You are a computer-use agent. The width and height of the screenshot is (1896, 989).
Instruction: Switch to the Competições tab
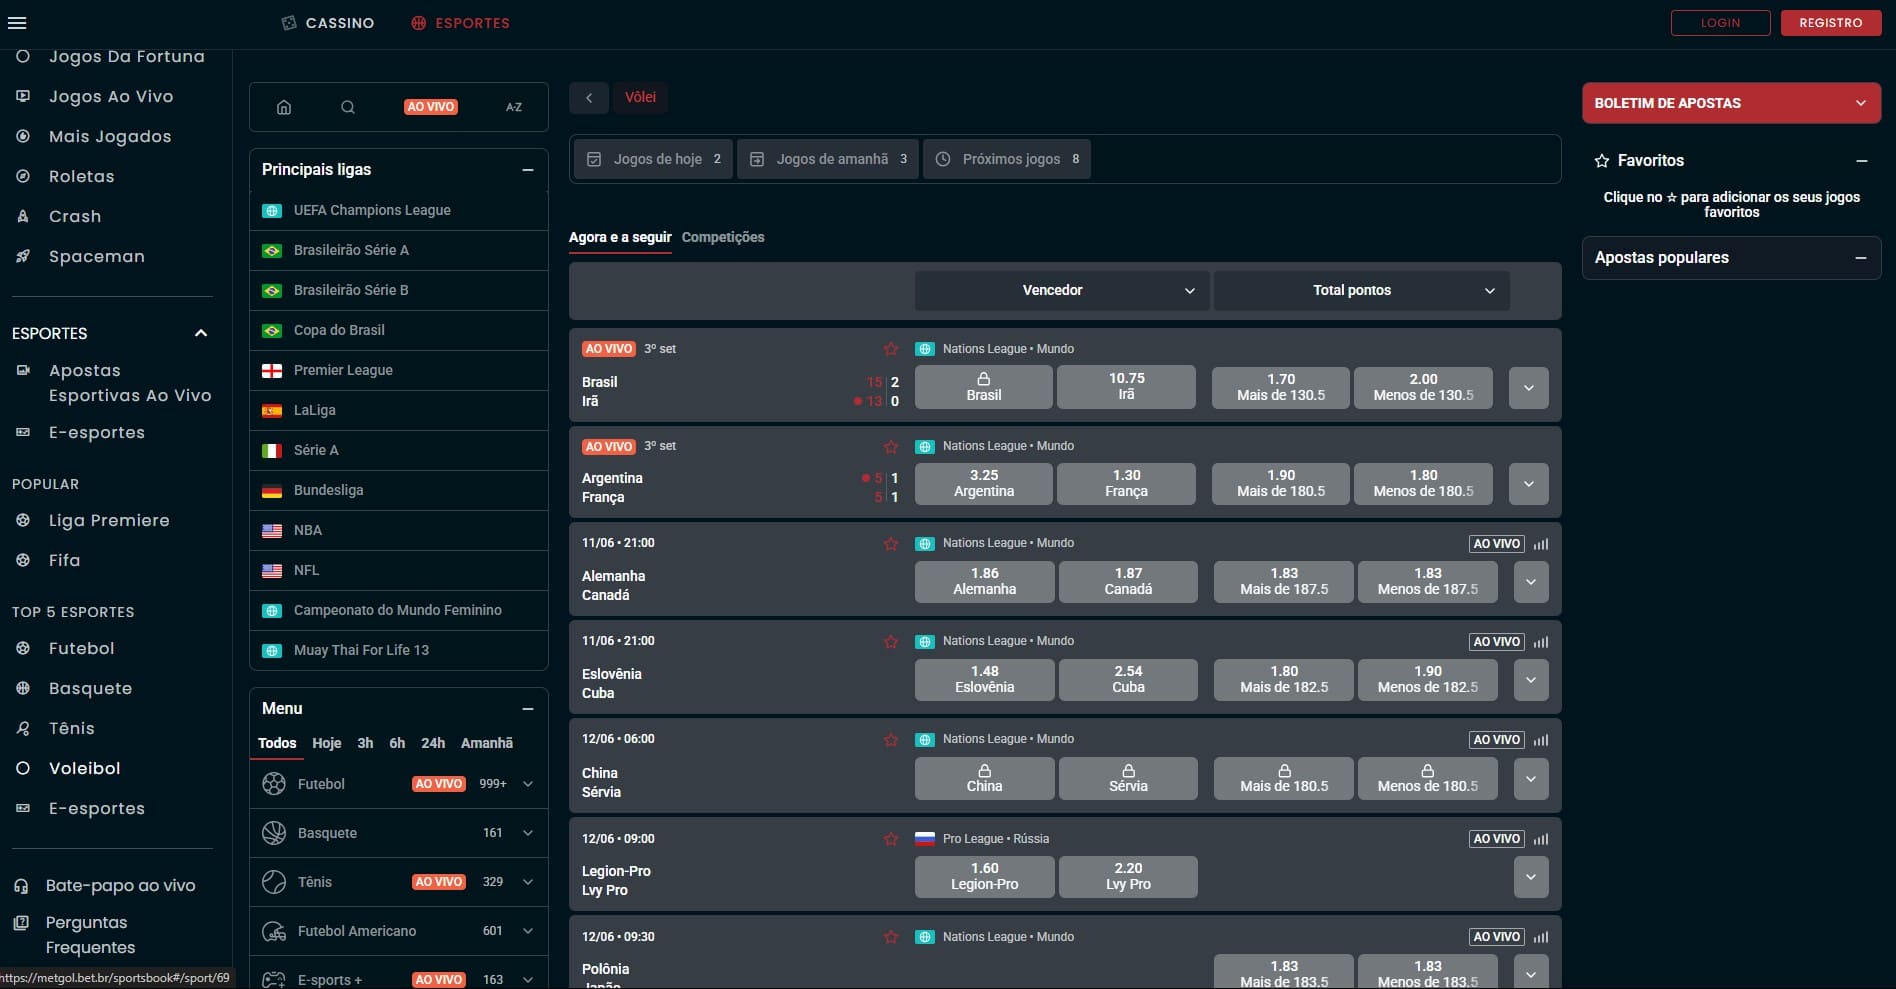click(x=723, y=237)
